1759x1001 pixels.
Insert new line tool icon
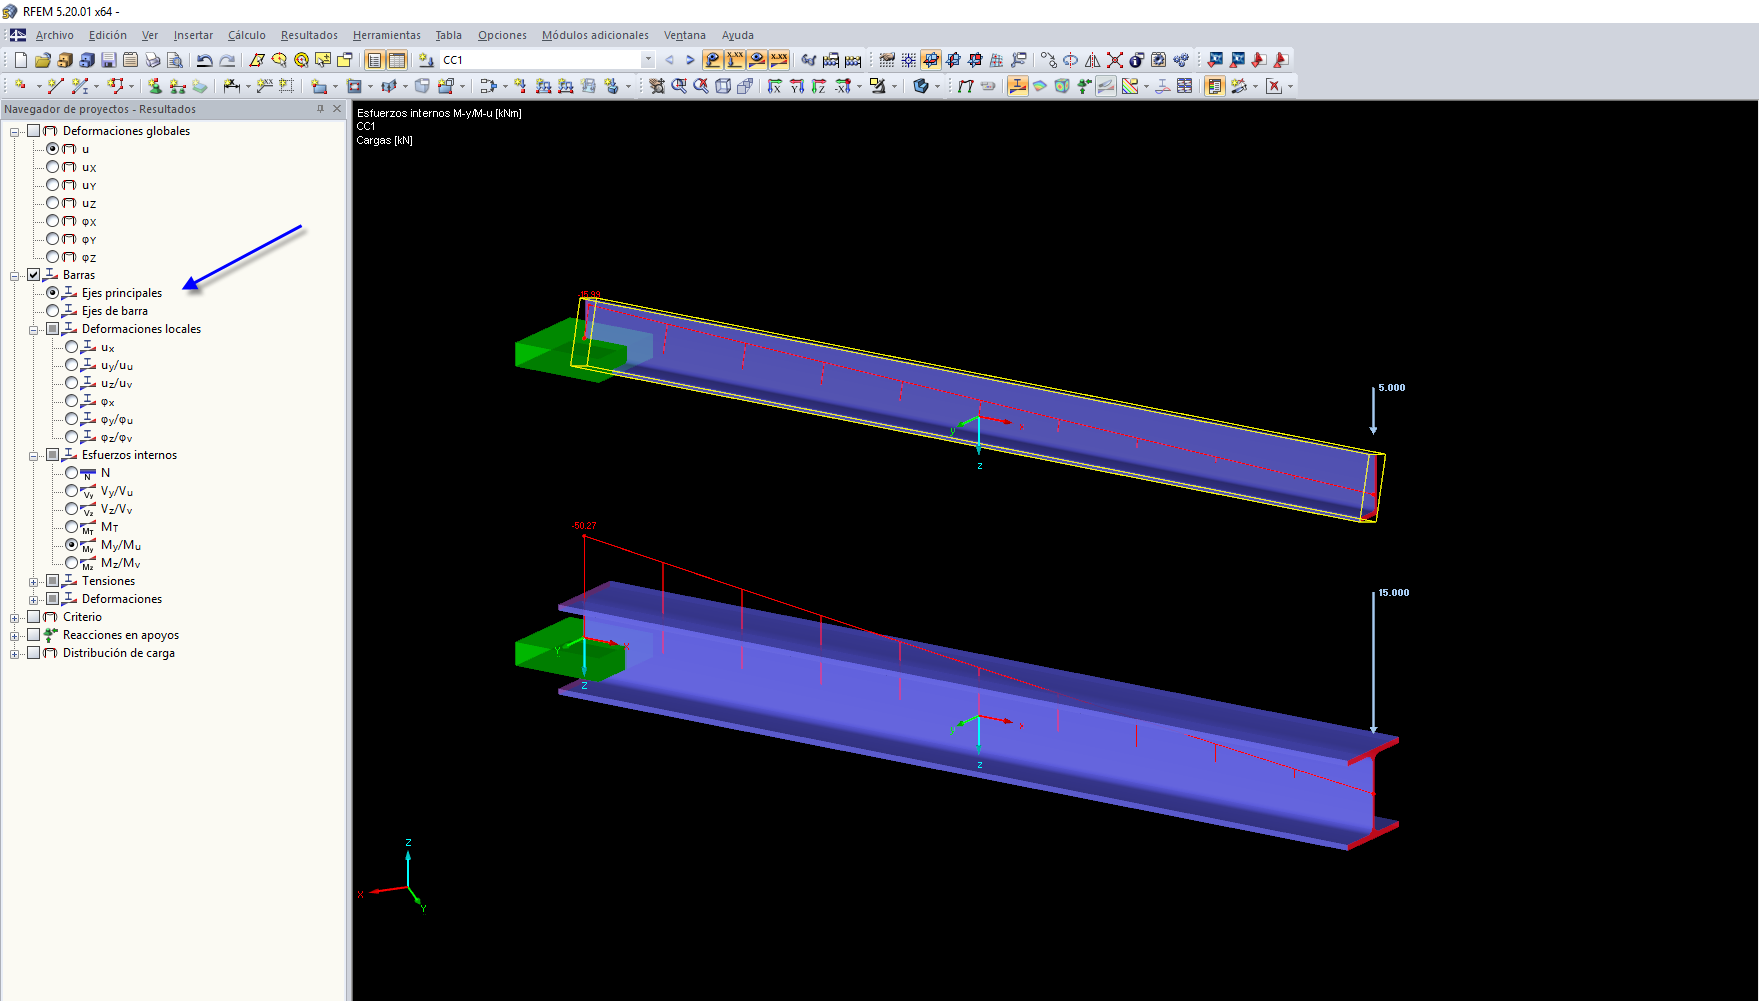pos(56,86)
